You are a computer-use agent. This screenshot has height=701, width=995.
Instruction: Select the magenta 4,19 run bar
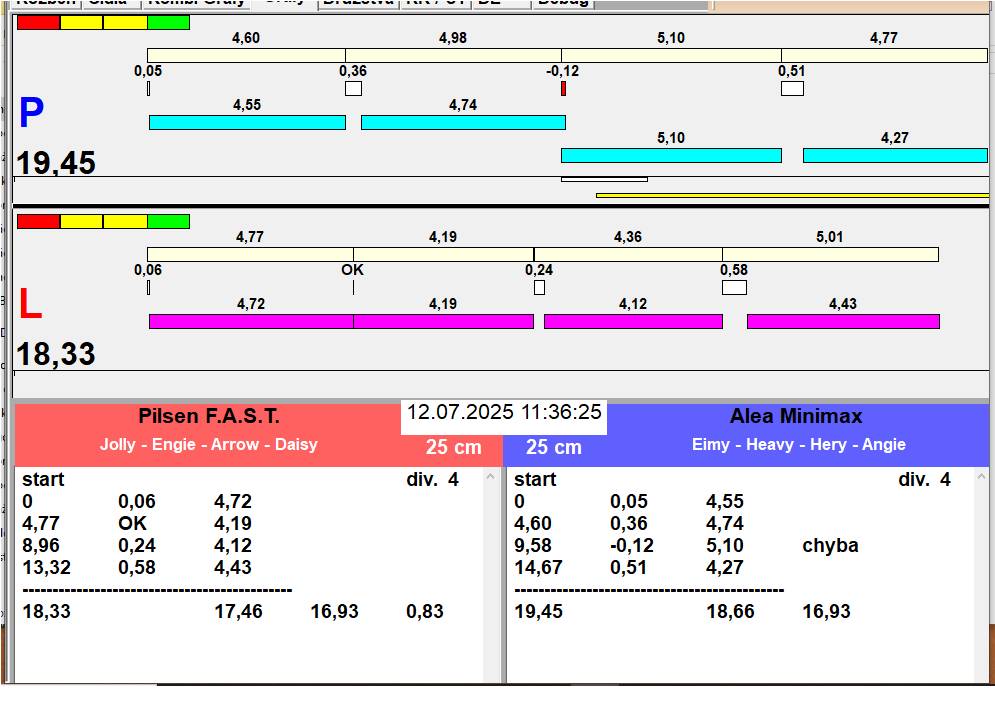pos(444,322)
